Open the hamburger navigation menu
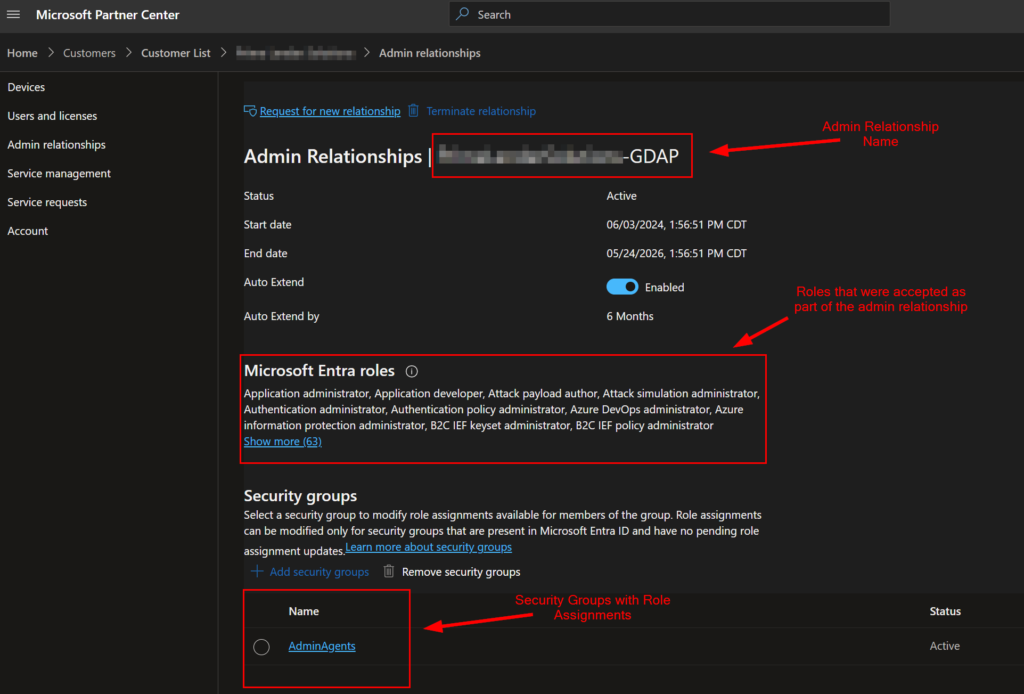Image resolution: width=1024 pixels, height=694 pixels. click(x=13, y=15)
